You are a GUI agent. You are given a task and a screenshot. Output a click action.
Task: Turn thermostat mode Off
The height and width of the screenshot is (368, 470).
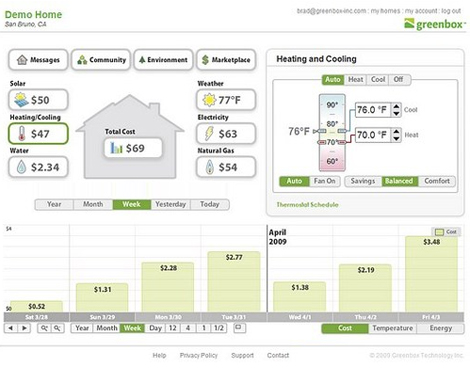399,79
